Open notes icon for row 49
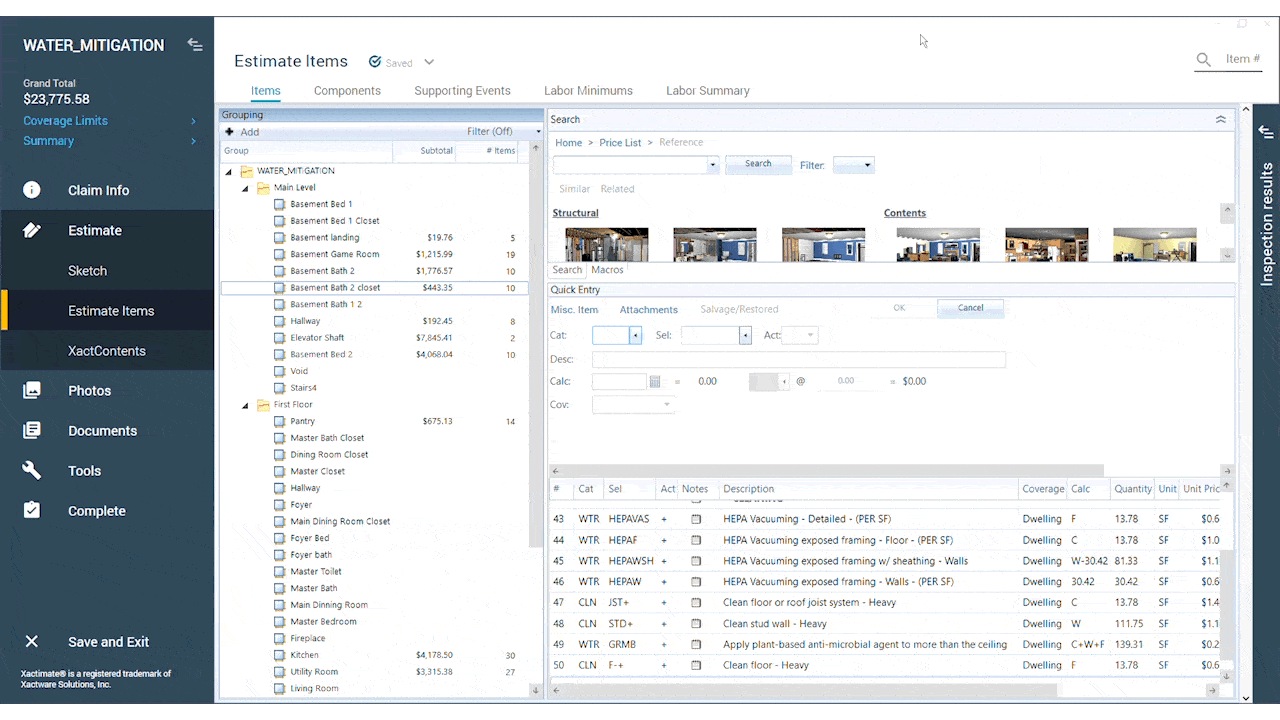Viewport: 1280px width, 720px height. tap(696, 645)
